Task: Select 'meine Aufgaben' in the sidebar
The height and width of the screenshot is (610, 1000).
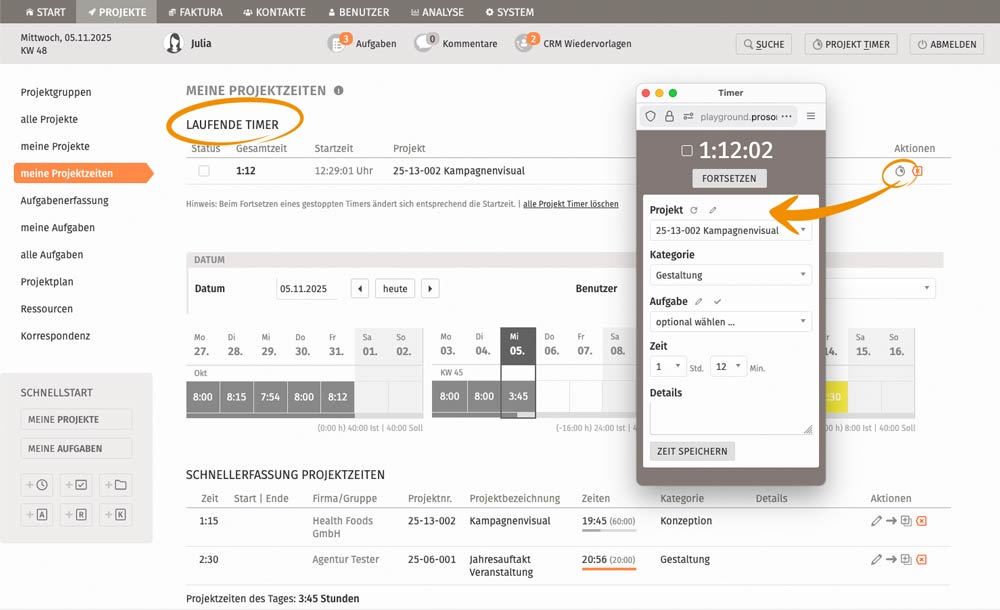Action: (58, 228)
